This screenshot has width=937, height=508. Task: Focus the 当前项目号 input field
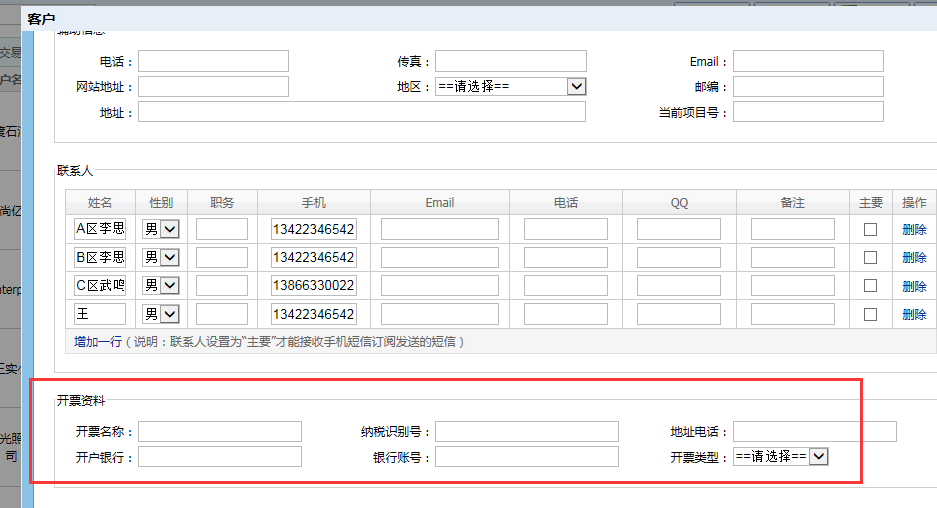[808, 112]
